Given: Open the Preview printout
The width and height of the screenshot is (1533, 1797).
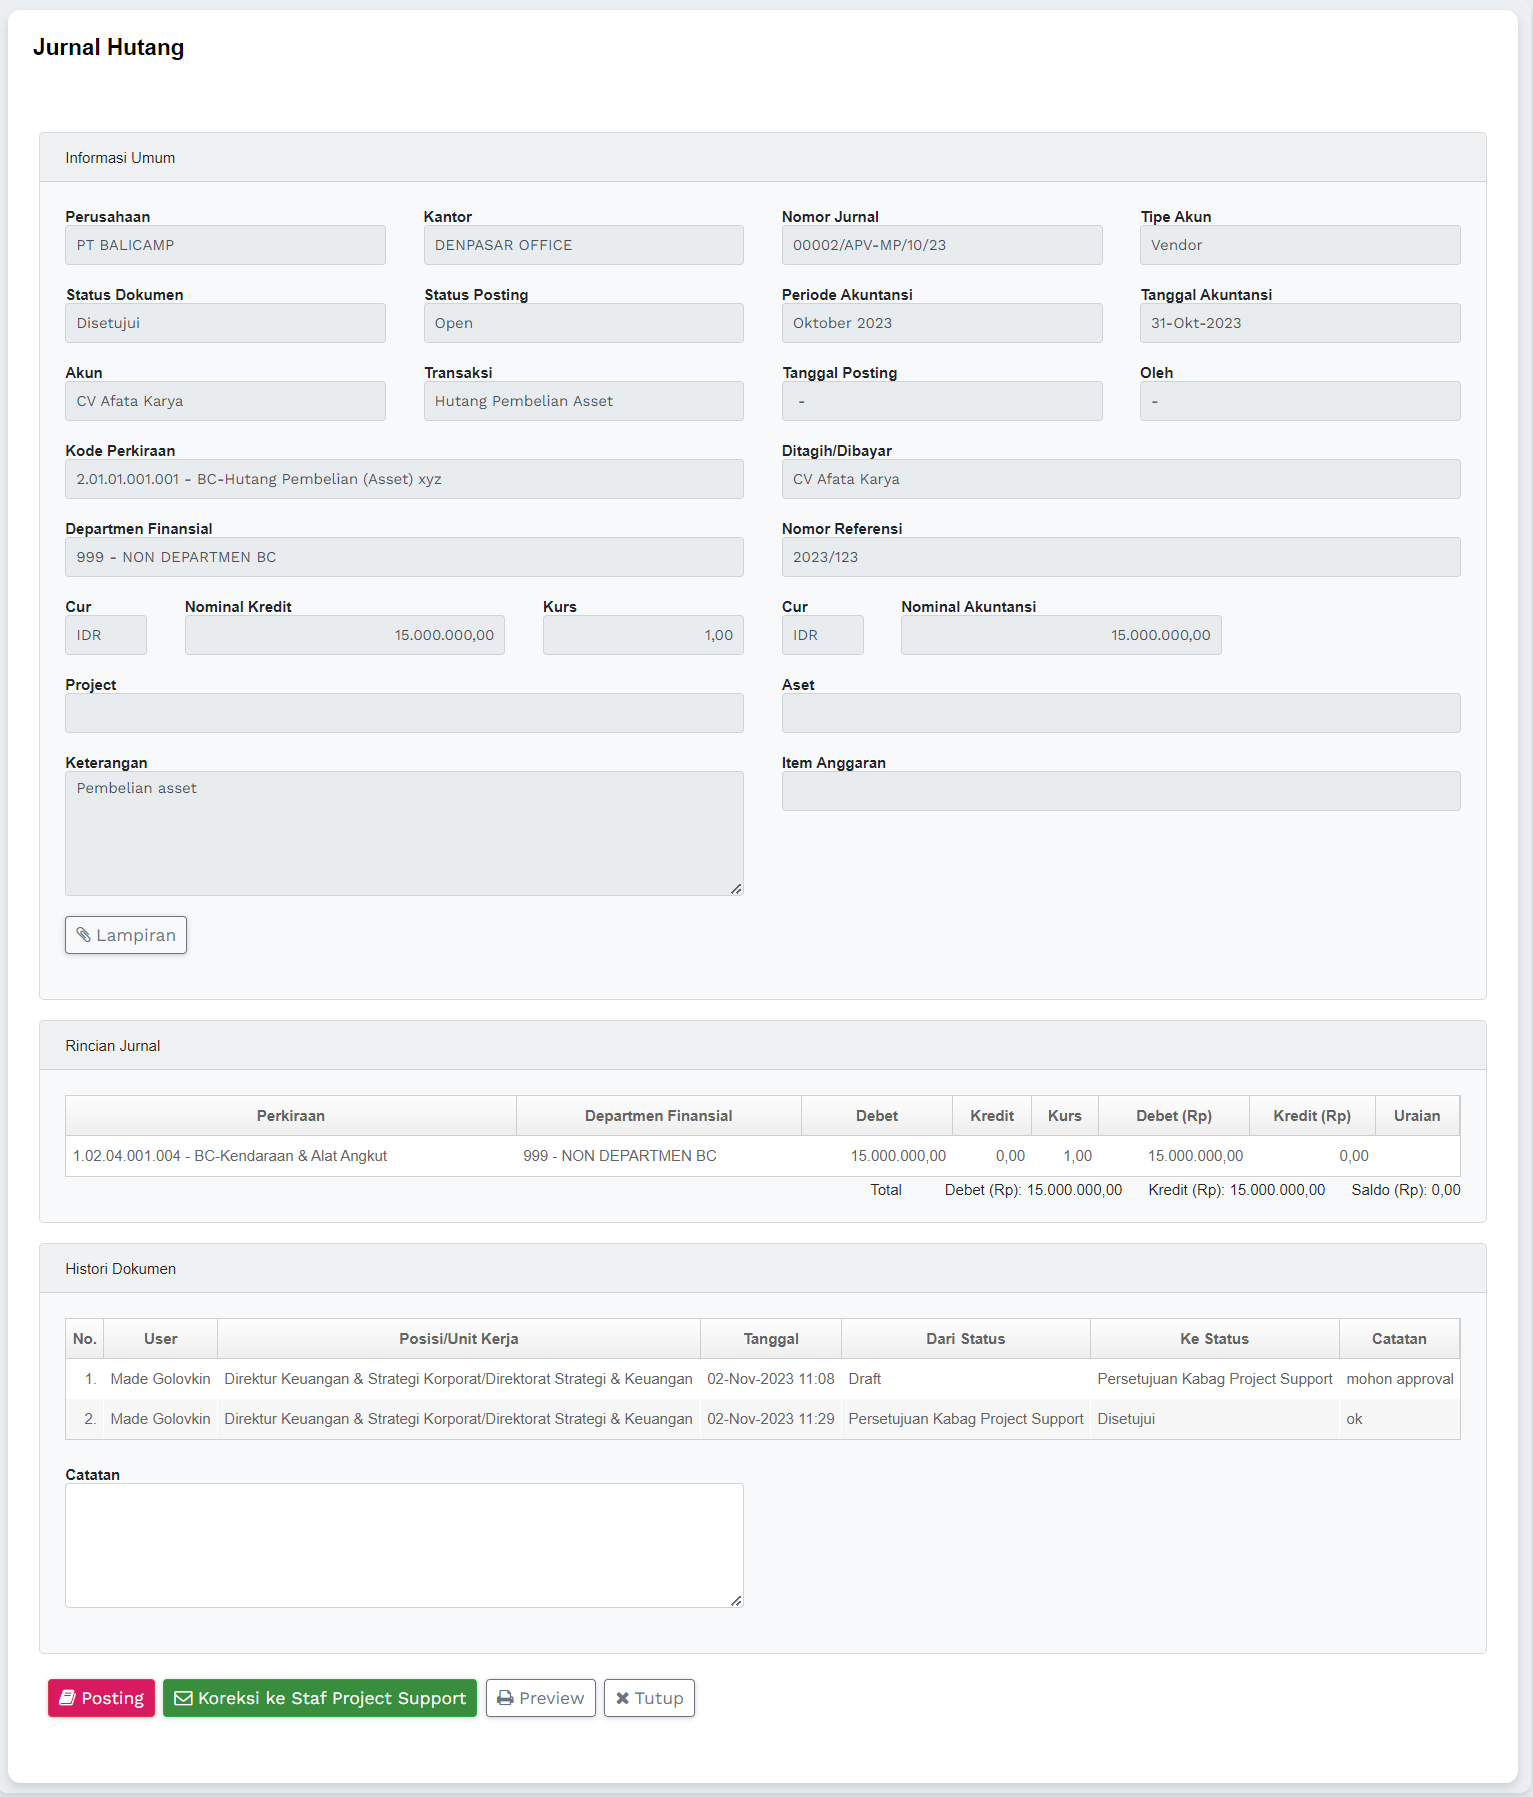Looking at the screenshot, I should pos(540,1698).
